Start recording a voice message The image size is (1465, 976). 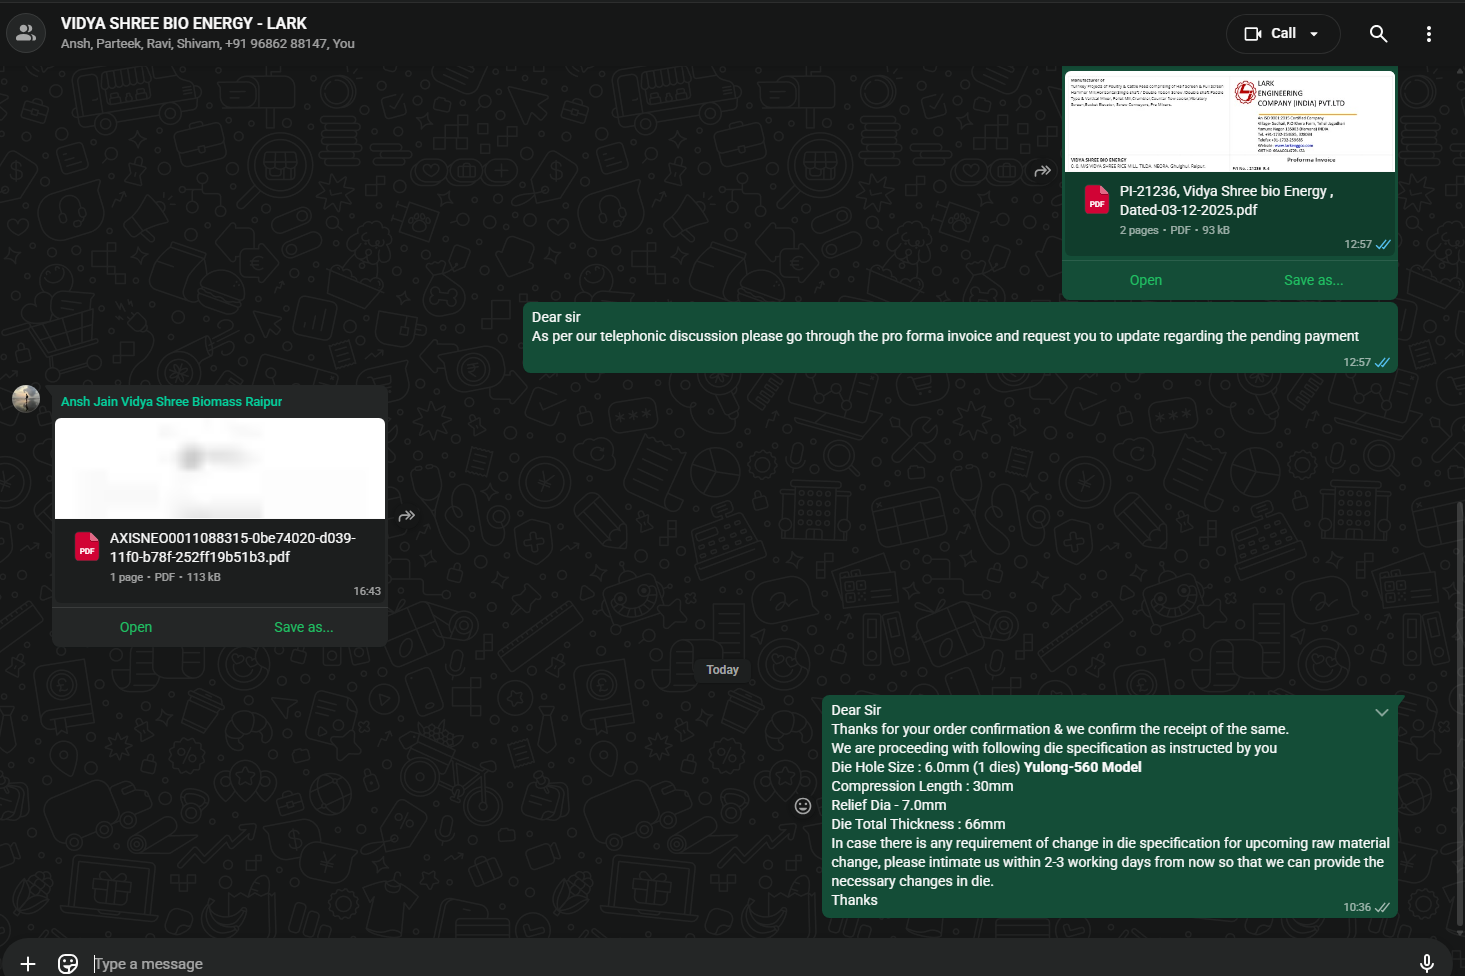click(1426, 963)
